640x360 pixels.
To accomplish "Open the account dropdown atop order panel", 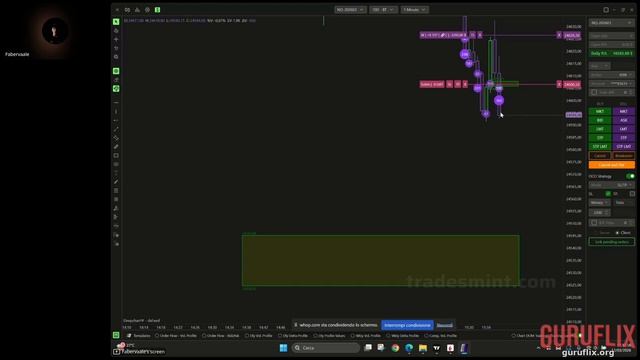I will 611,22.
